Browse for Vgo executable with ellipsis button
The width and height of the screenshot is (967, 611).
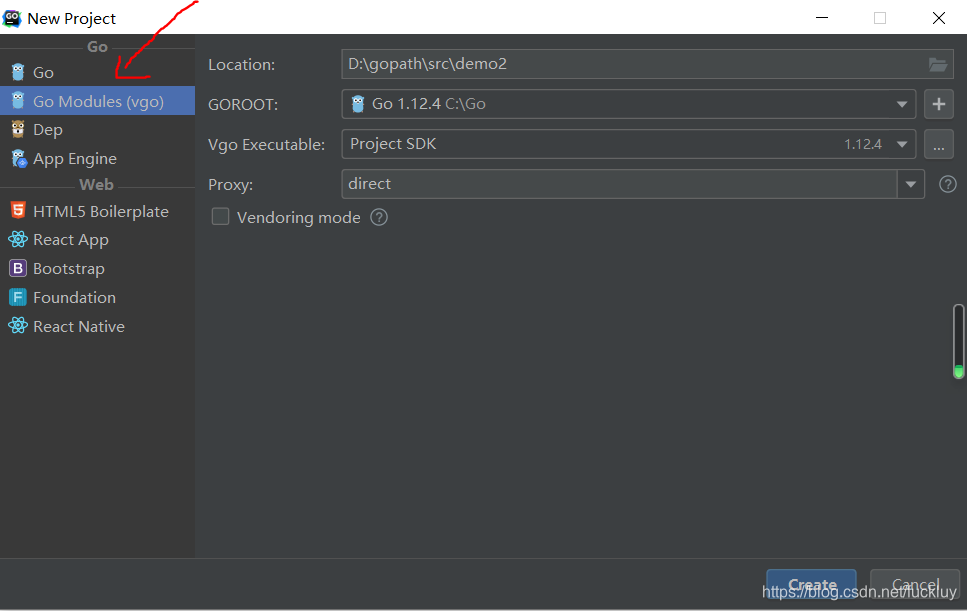(938, 143)
